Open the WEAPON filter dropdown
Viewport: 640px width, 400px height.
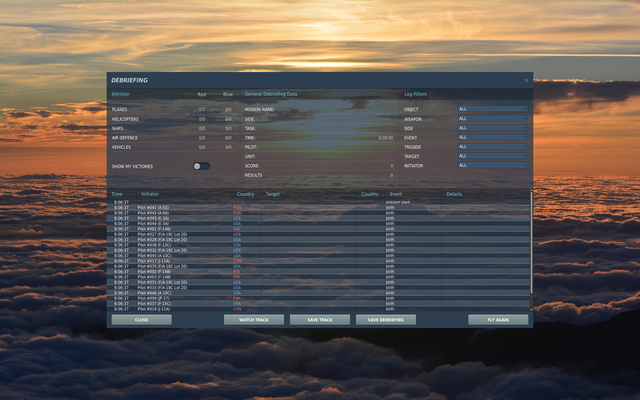[x=493, y=118]
